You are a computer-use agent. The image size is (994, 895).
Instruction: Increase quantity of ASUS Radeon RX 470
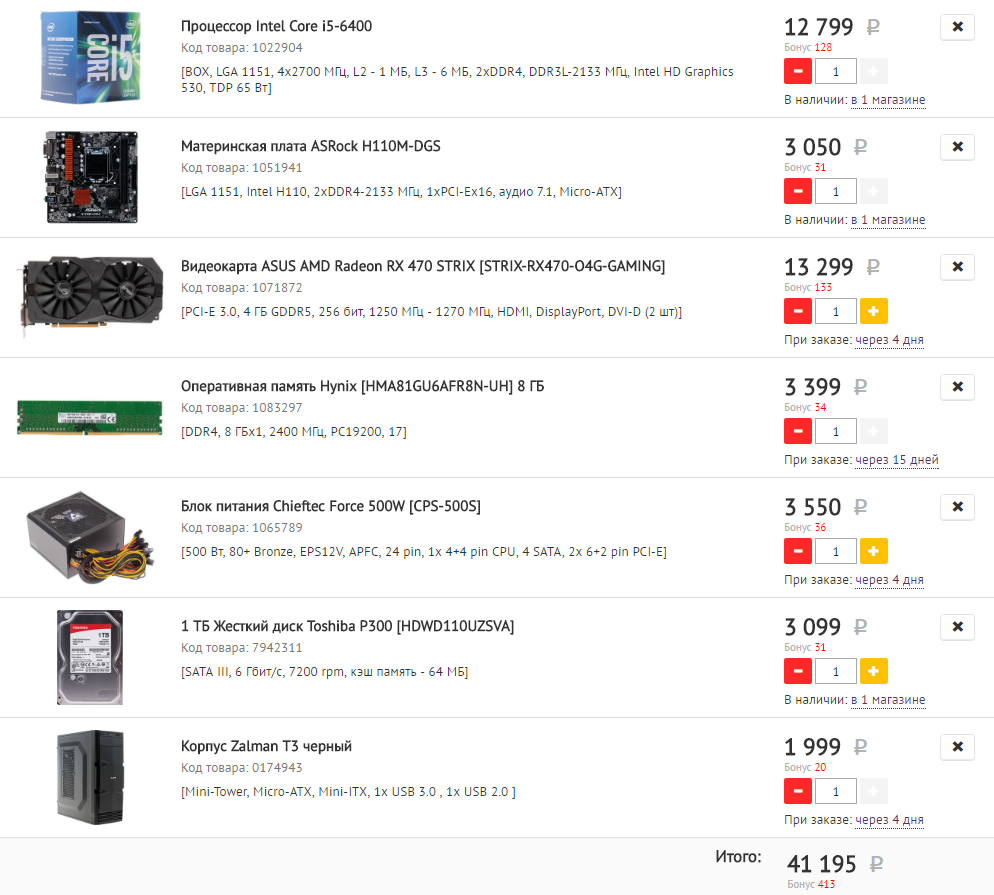(x=874, y=311)
